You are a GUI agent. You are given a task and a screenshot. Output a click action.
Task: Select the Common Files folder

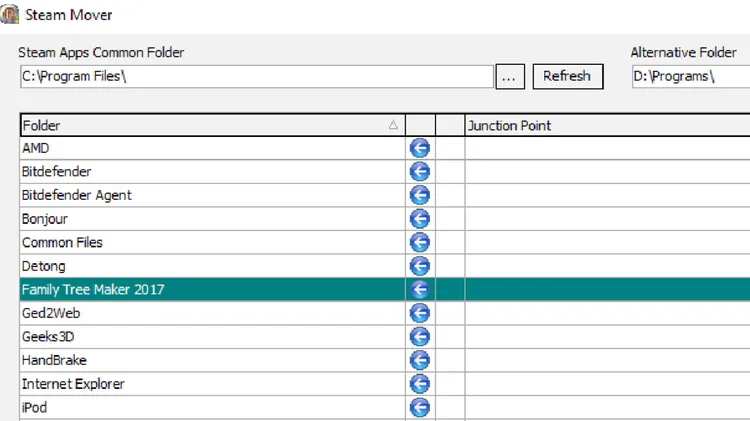(x=212, y=243)
